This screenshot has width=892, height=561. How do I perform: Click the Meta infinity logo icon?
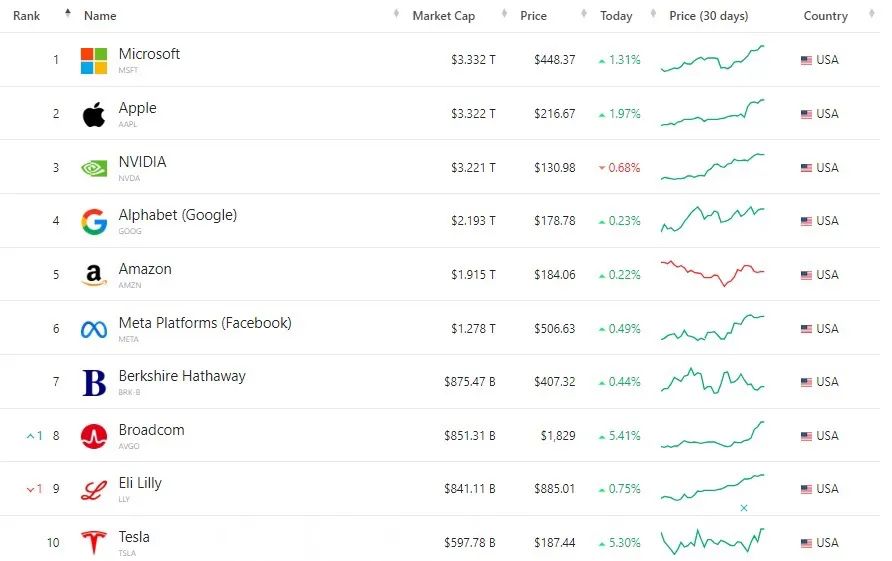[x=94, y=329]
